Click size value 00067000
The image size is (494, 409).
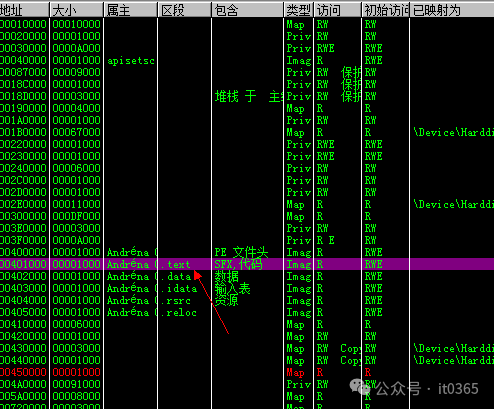coord(76,132)
